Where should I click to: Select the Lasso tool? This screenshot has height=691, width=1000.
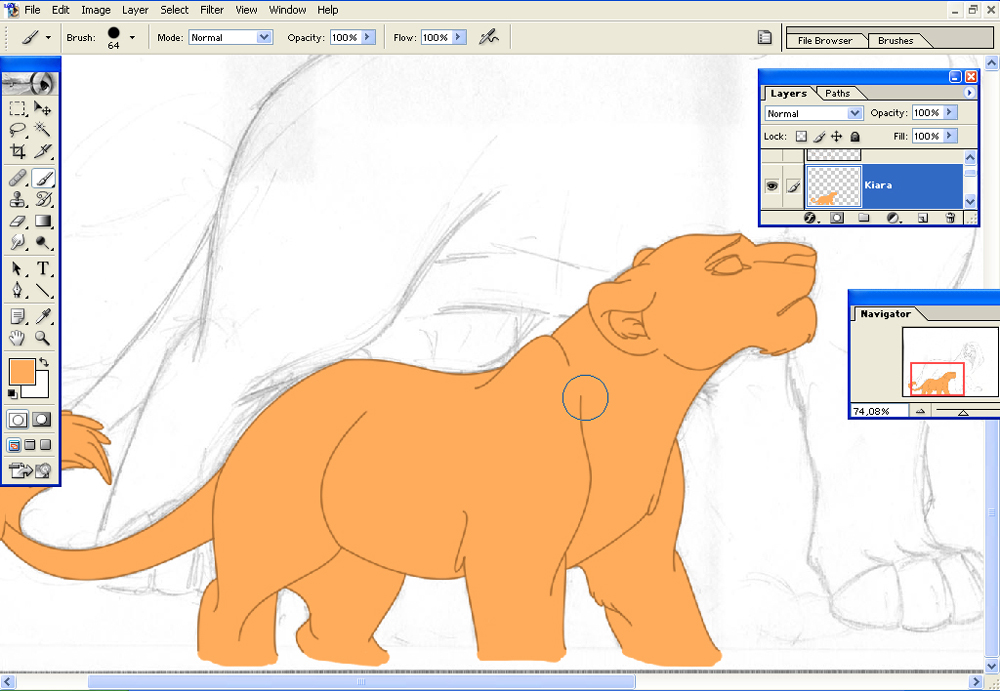[x=18, y=130]
